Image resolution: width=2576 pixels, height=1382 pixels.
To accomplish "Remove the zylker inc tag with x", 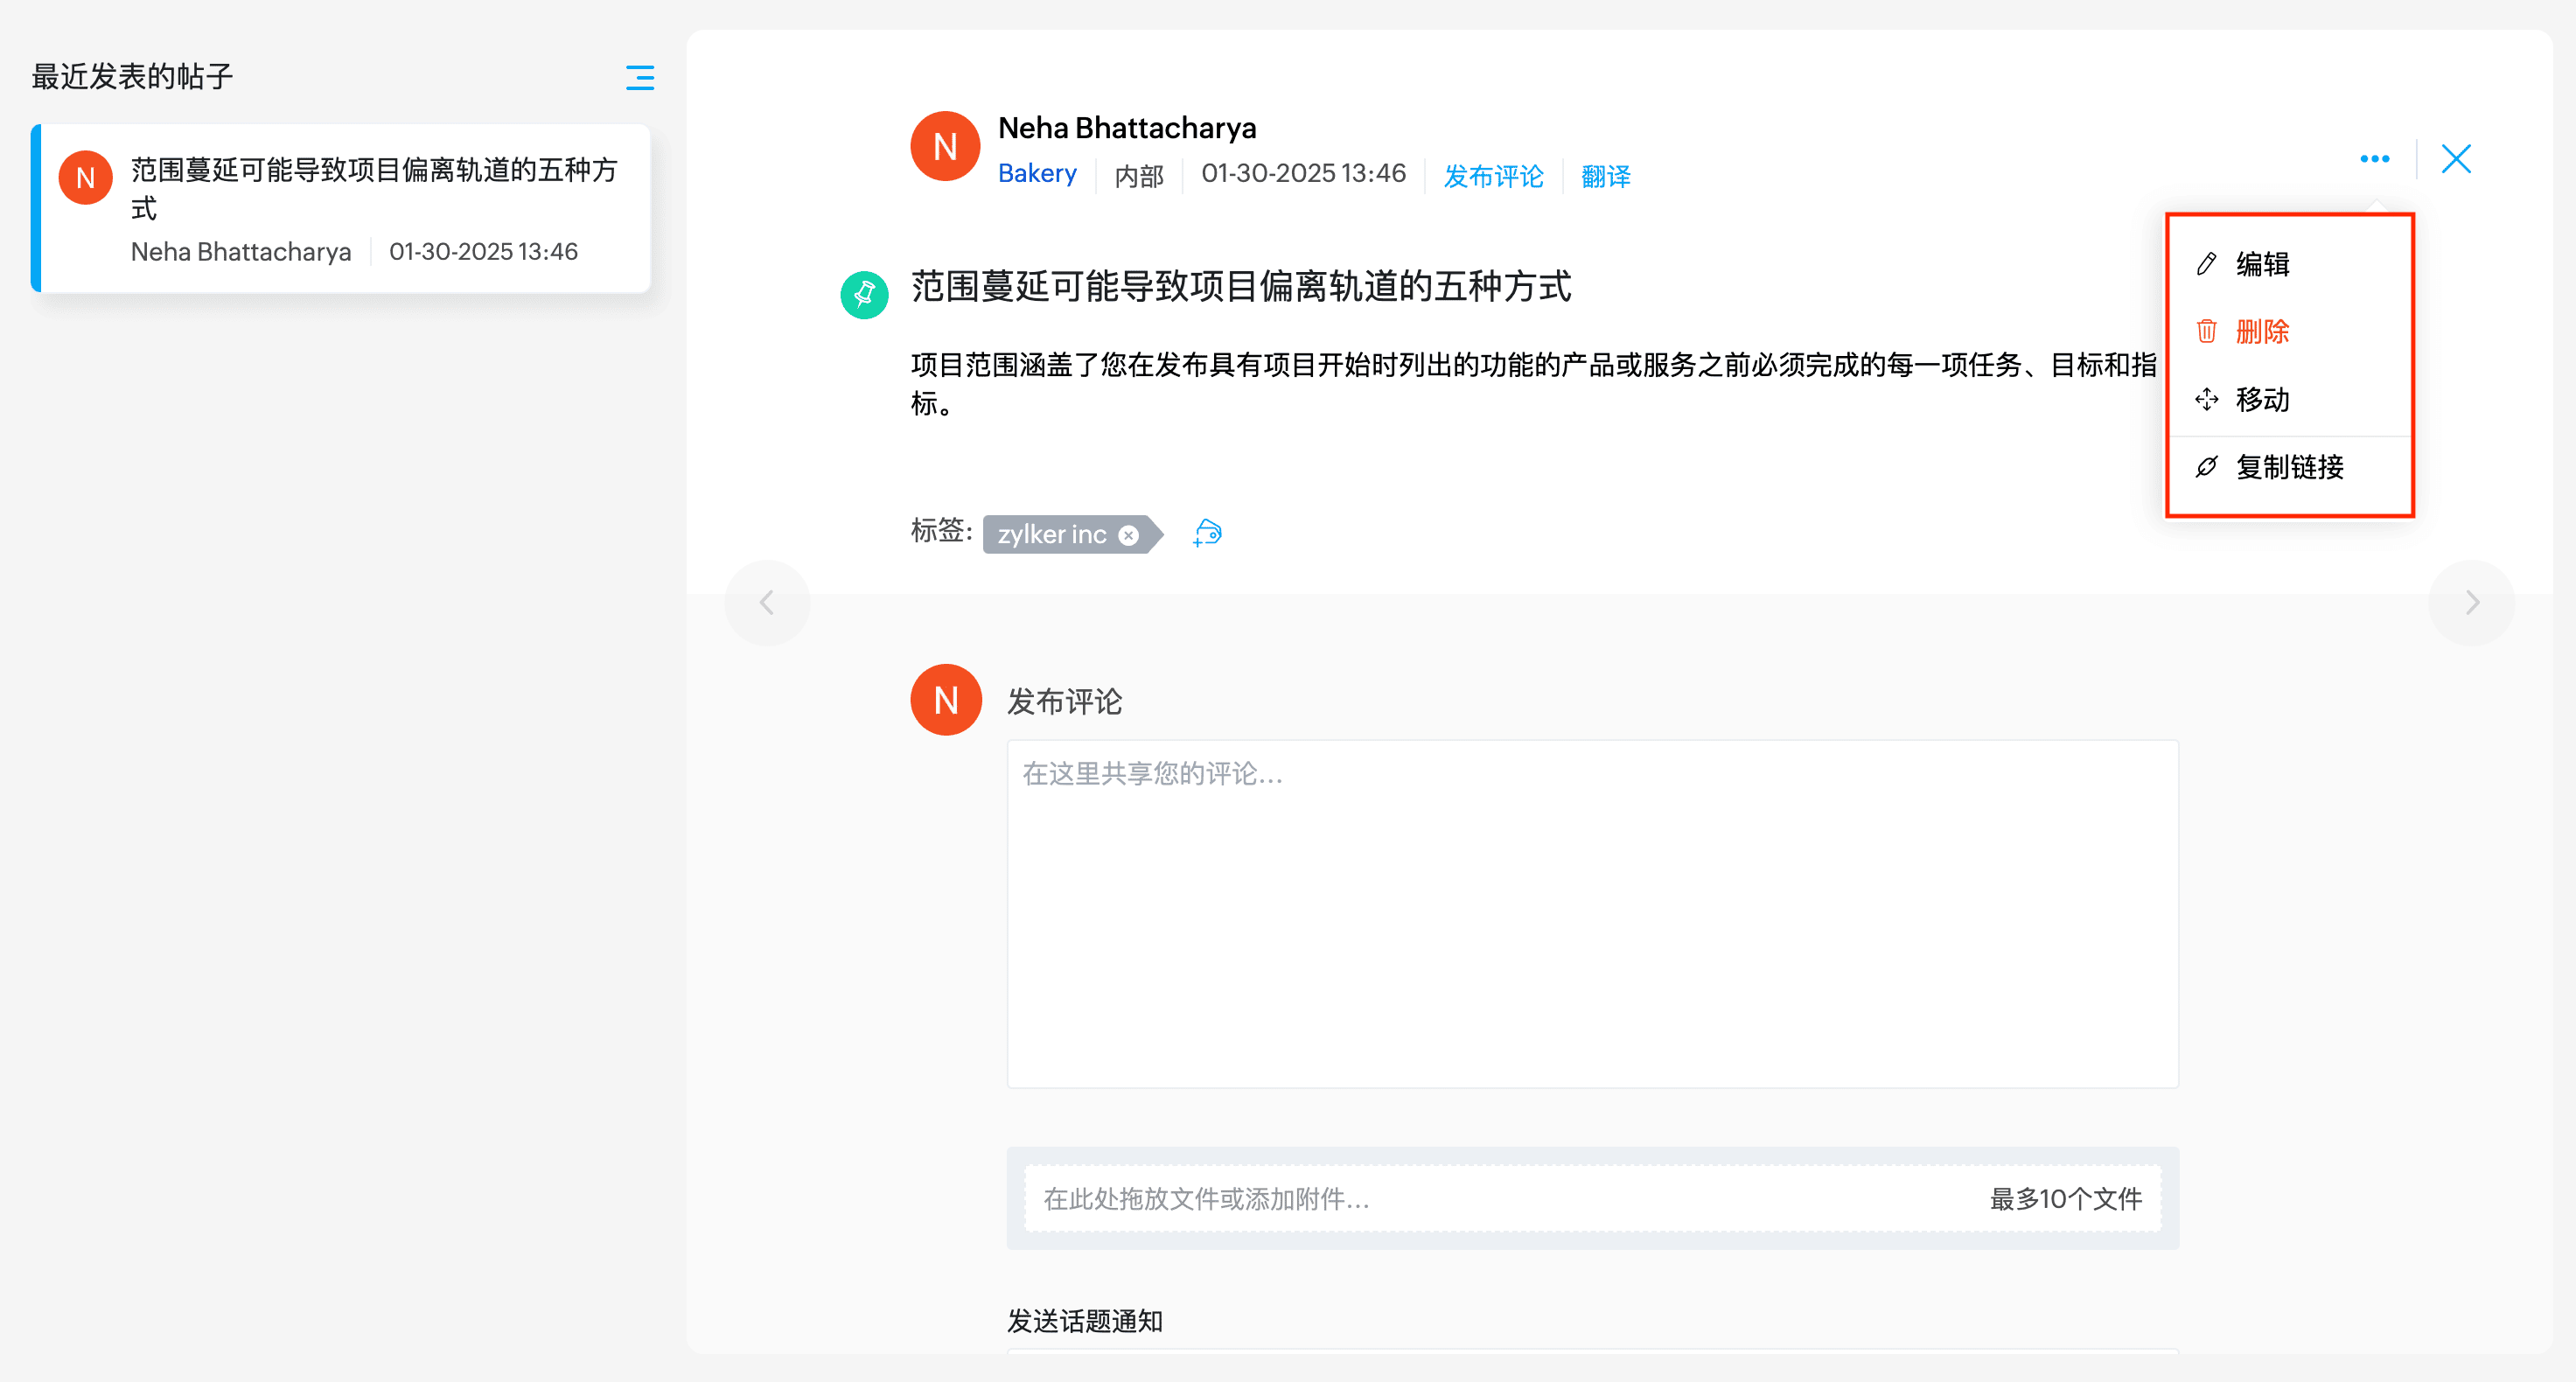I will pyautogui.click(x=1128, y=535).
